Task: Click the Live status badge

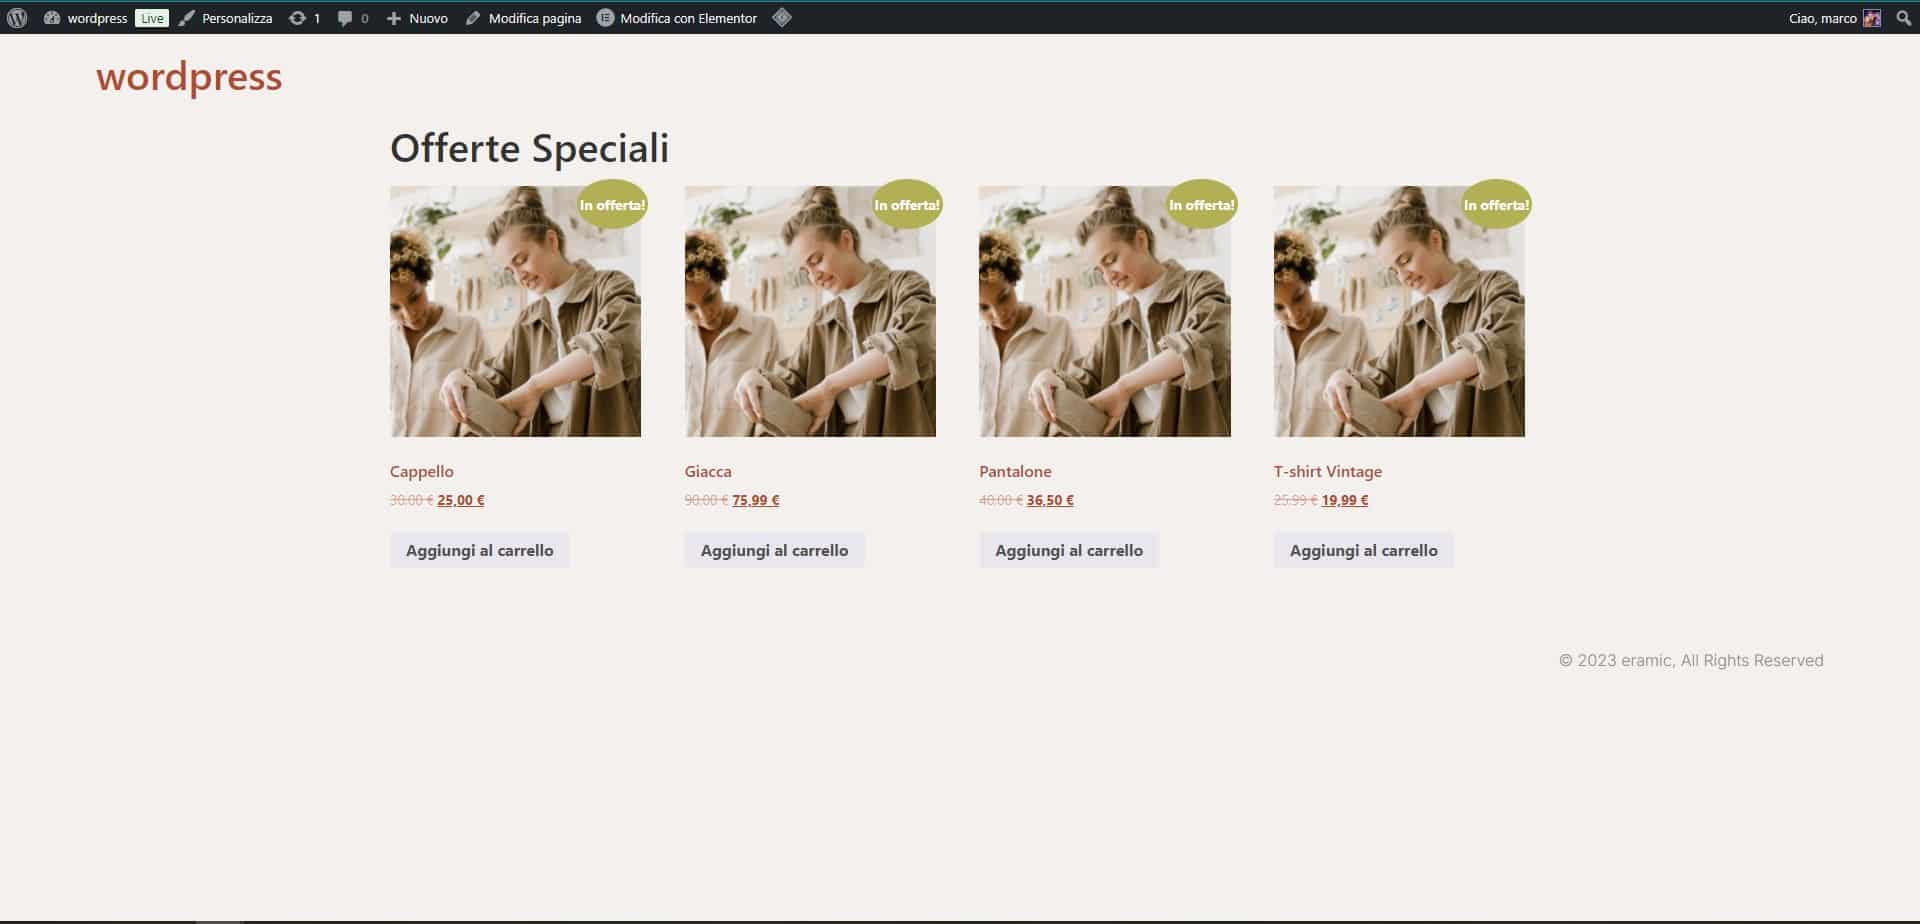Action: [152, 18]
